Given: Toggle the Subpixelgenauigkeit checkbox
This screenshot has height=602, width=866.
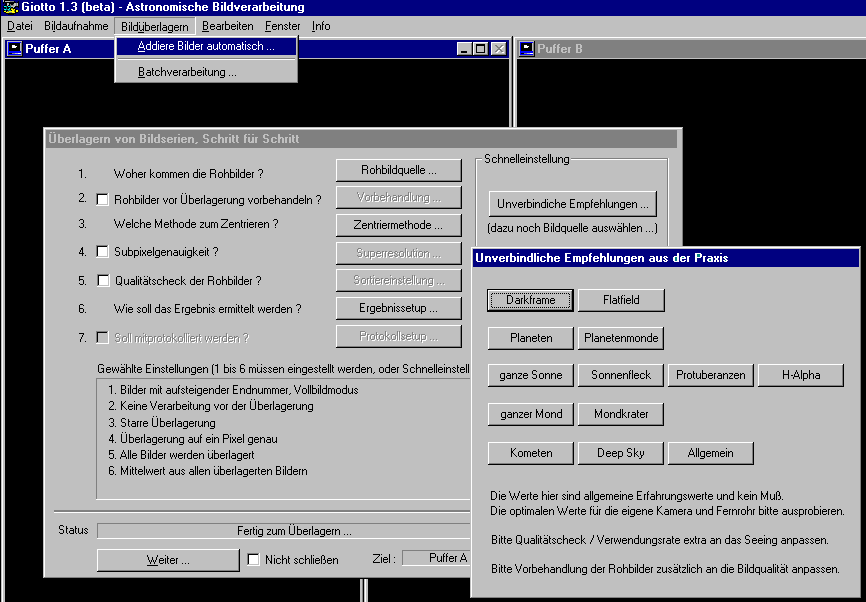Looking at the screenshot, I should (102, 252).
